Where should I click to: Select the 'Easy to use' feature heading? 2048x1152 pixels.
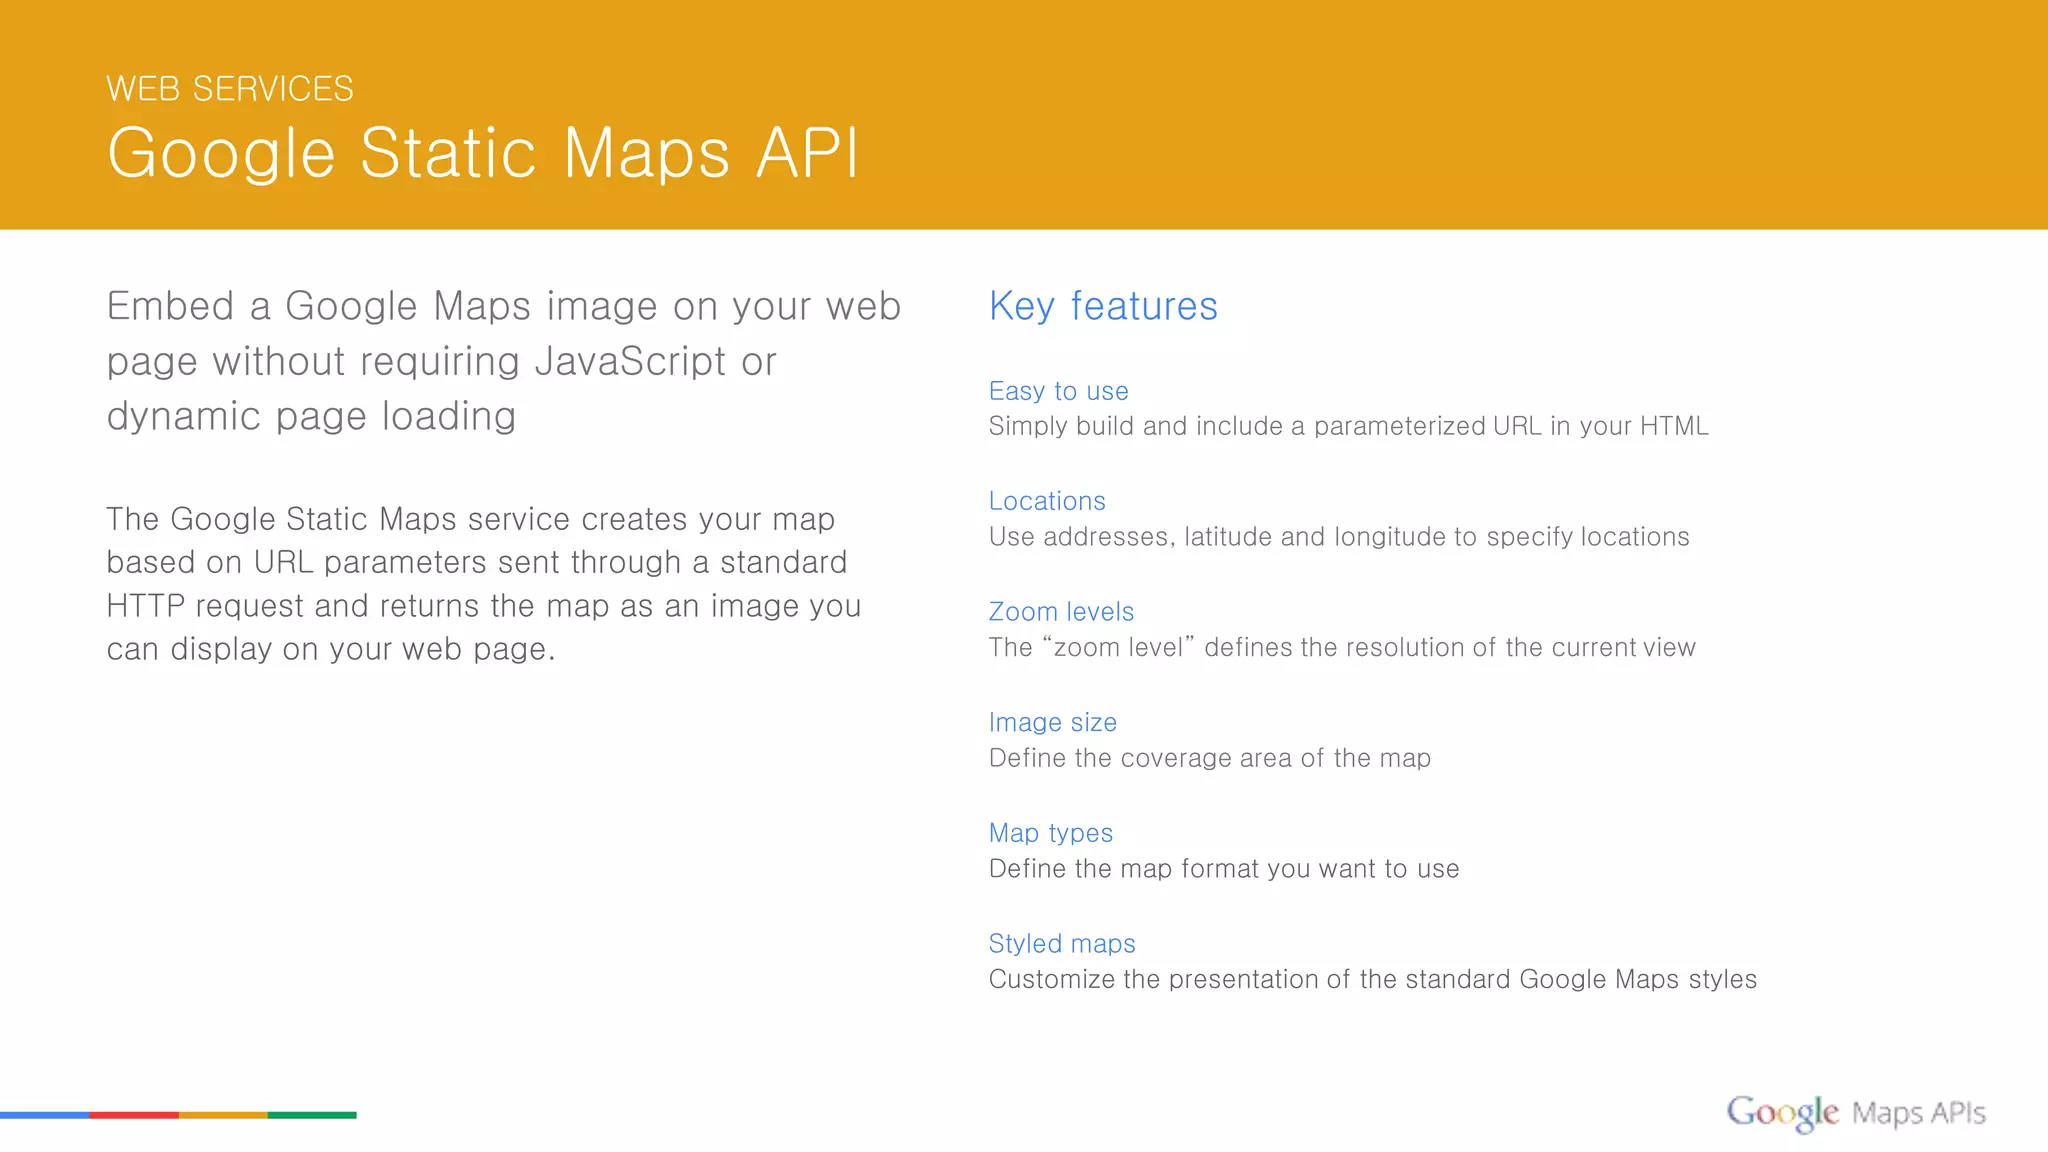click(x=1058, y=391)
